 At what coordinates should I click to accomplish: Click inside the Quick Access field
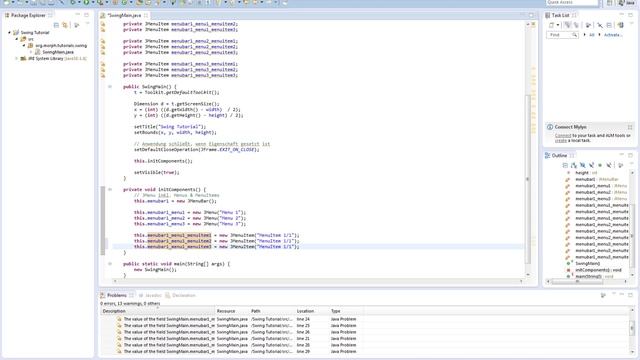pos(571,2)
